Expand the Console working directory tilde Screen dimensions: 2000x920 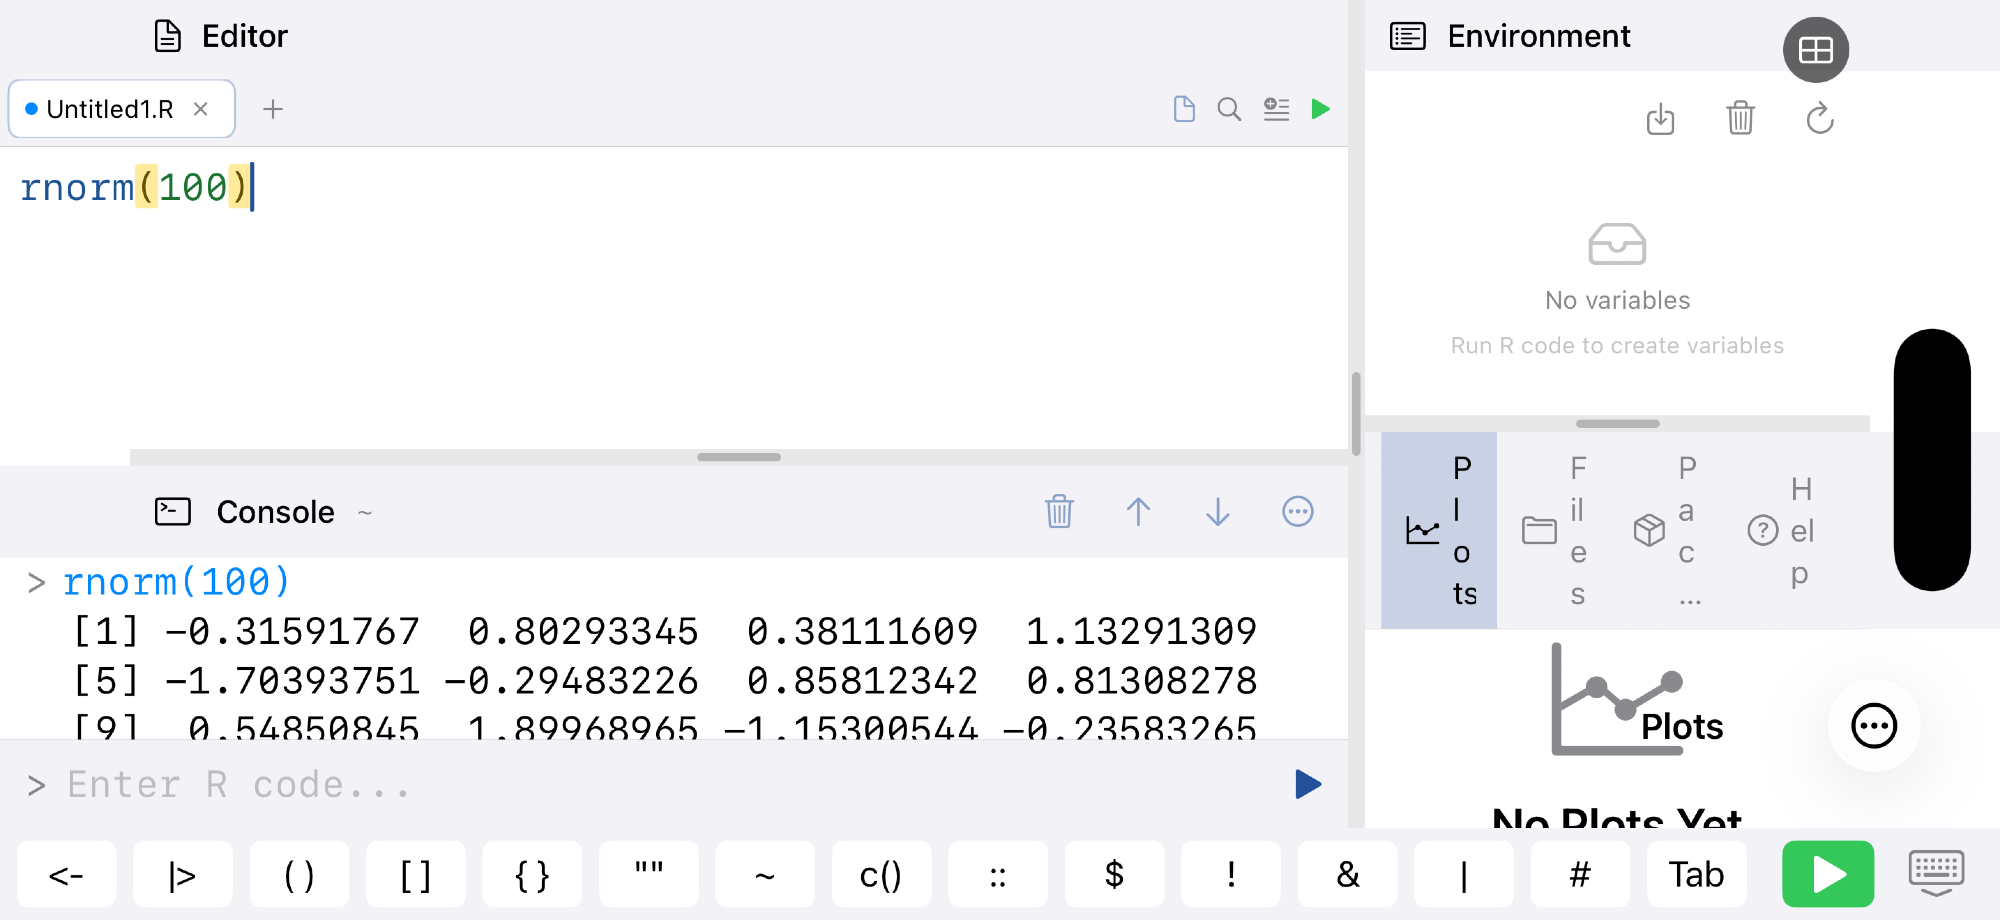tap(365, 513)
